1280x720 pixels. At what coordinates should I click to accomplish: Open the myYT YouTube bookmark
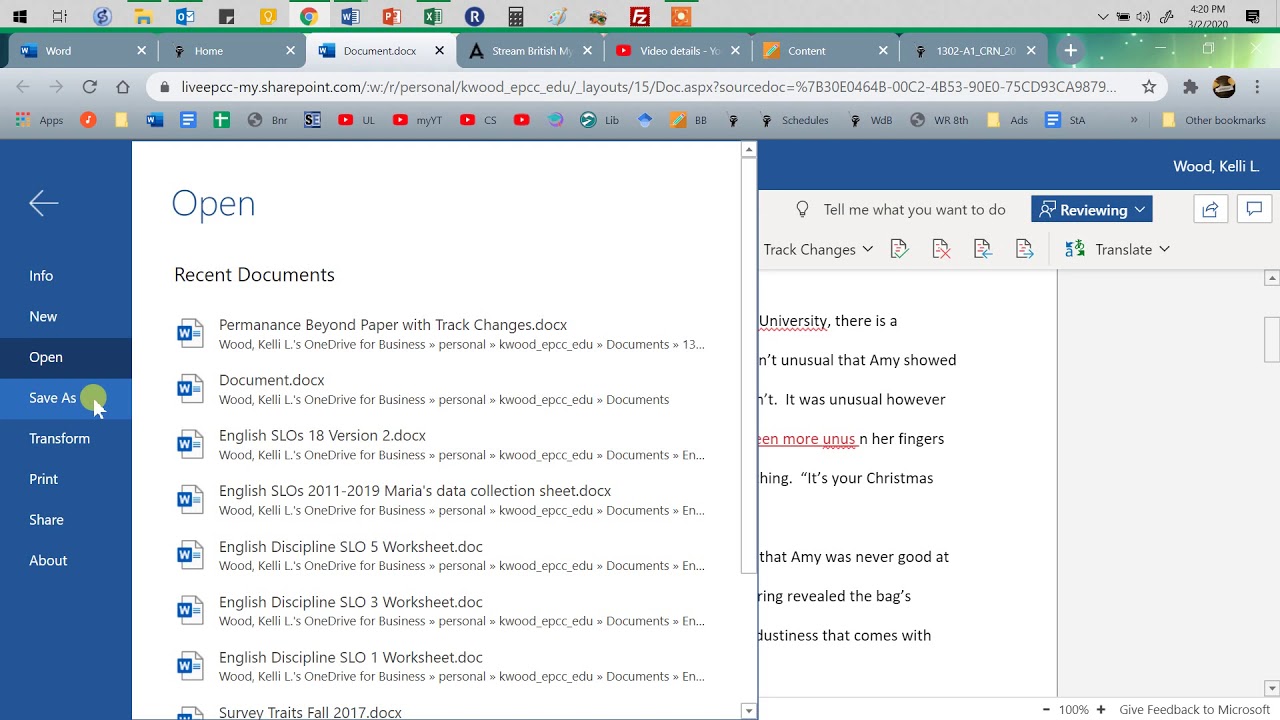pyautogui.click(x=417, y=120)
